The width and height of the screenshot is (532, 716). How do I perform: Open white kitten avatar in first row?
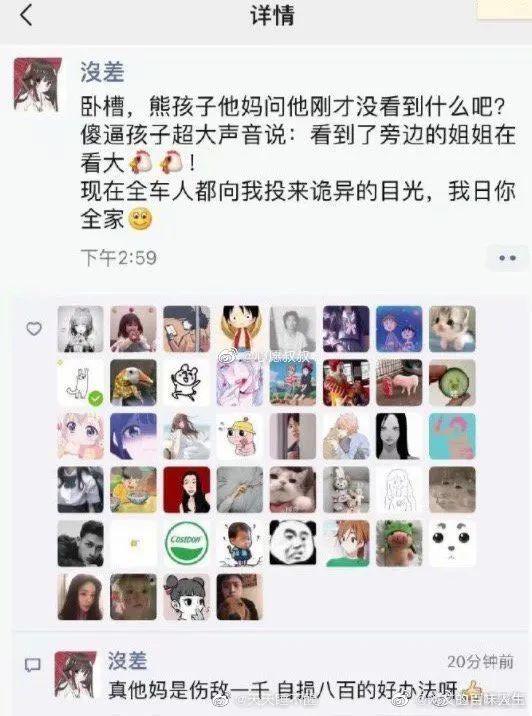click(452, 329)
